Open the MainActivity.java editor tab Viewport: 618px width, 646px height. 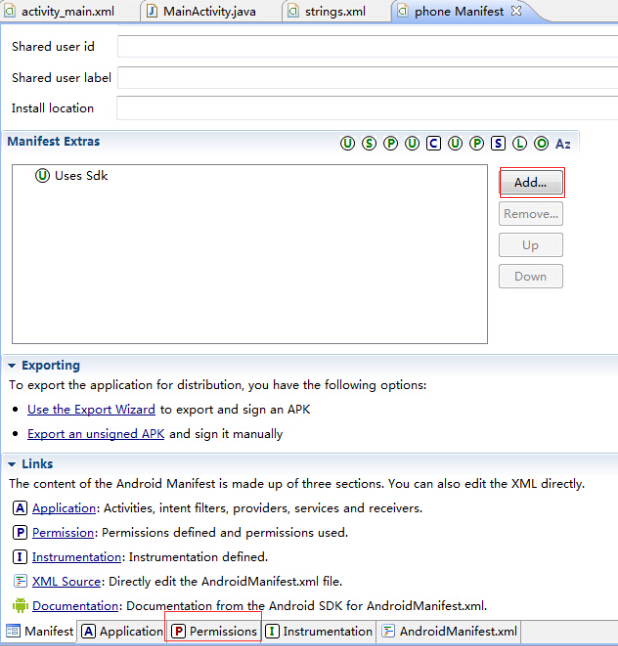tap(202, 11)
